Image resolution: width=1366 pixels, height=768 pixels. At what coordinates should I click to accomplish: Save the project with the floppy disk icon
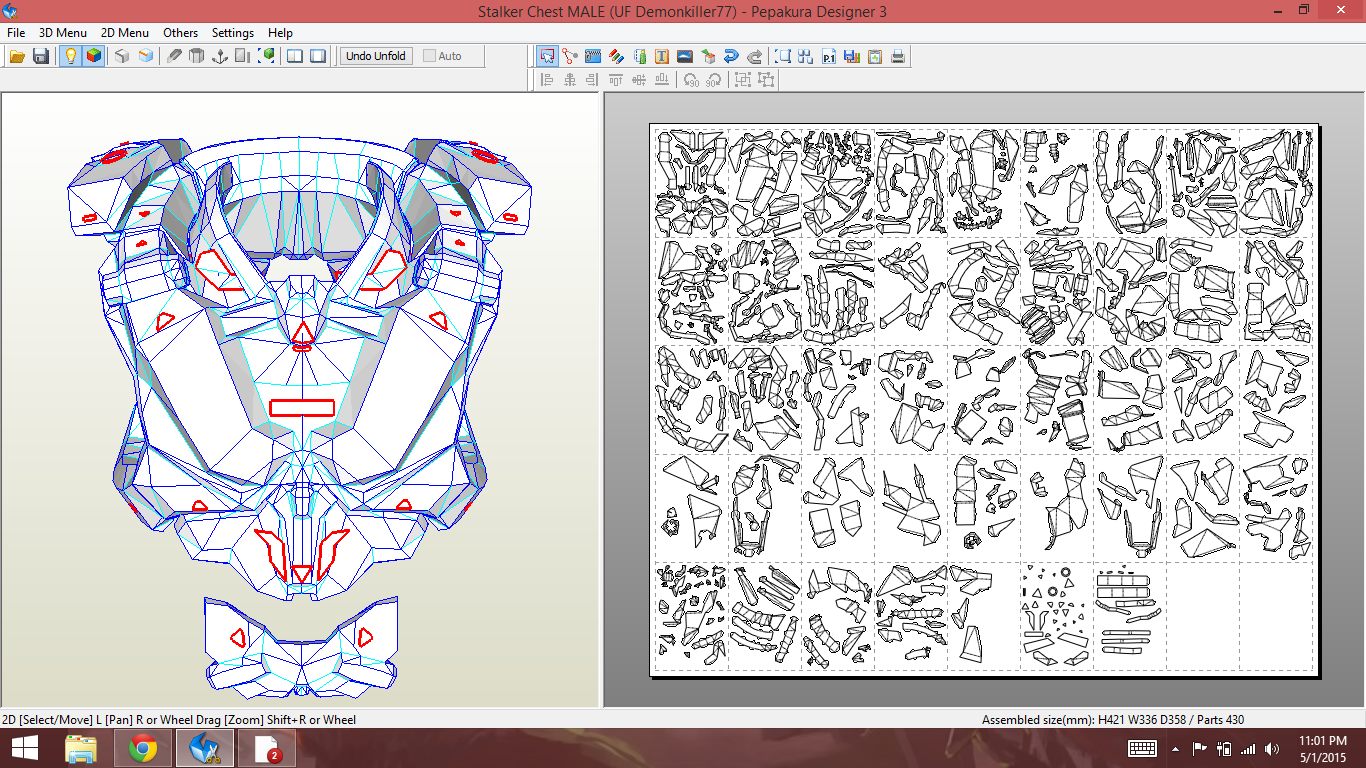41,56
